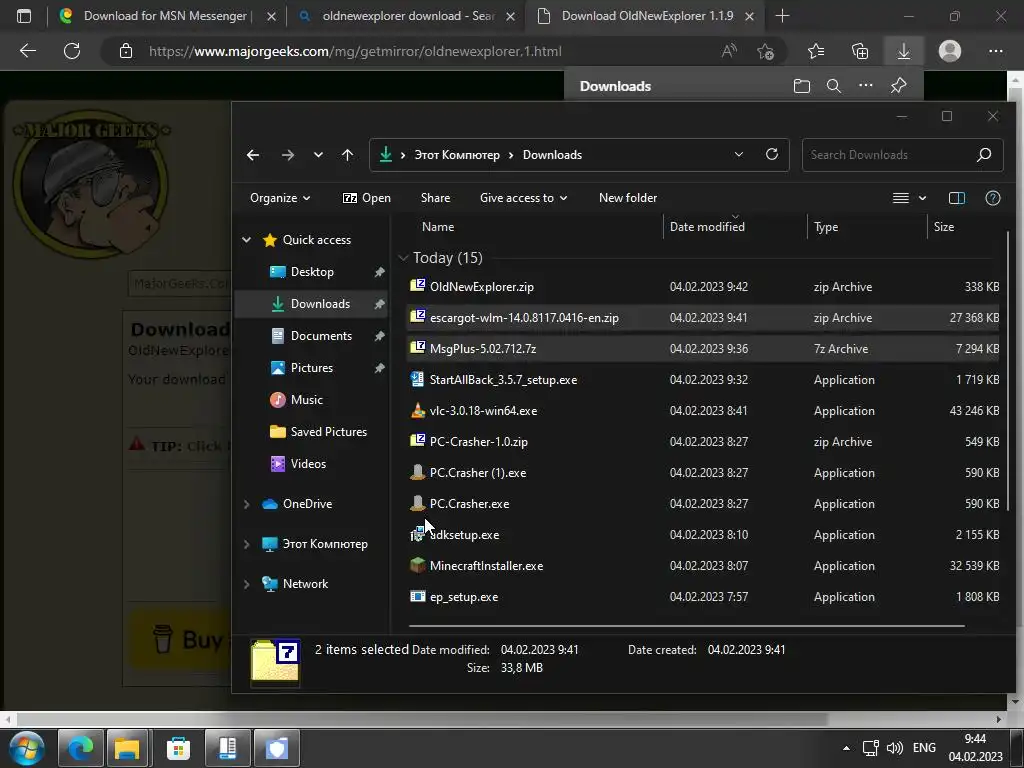Open Music folder in navigation pane
This screenshot has width=1024, height=768.
click(306, 400)
